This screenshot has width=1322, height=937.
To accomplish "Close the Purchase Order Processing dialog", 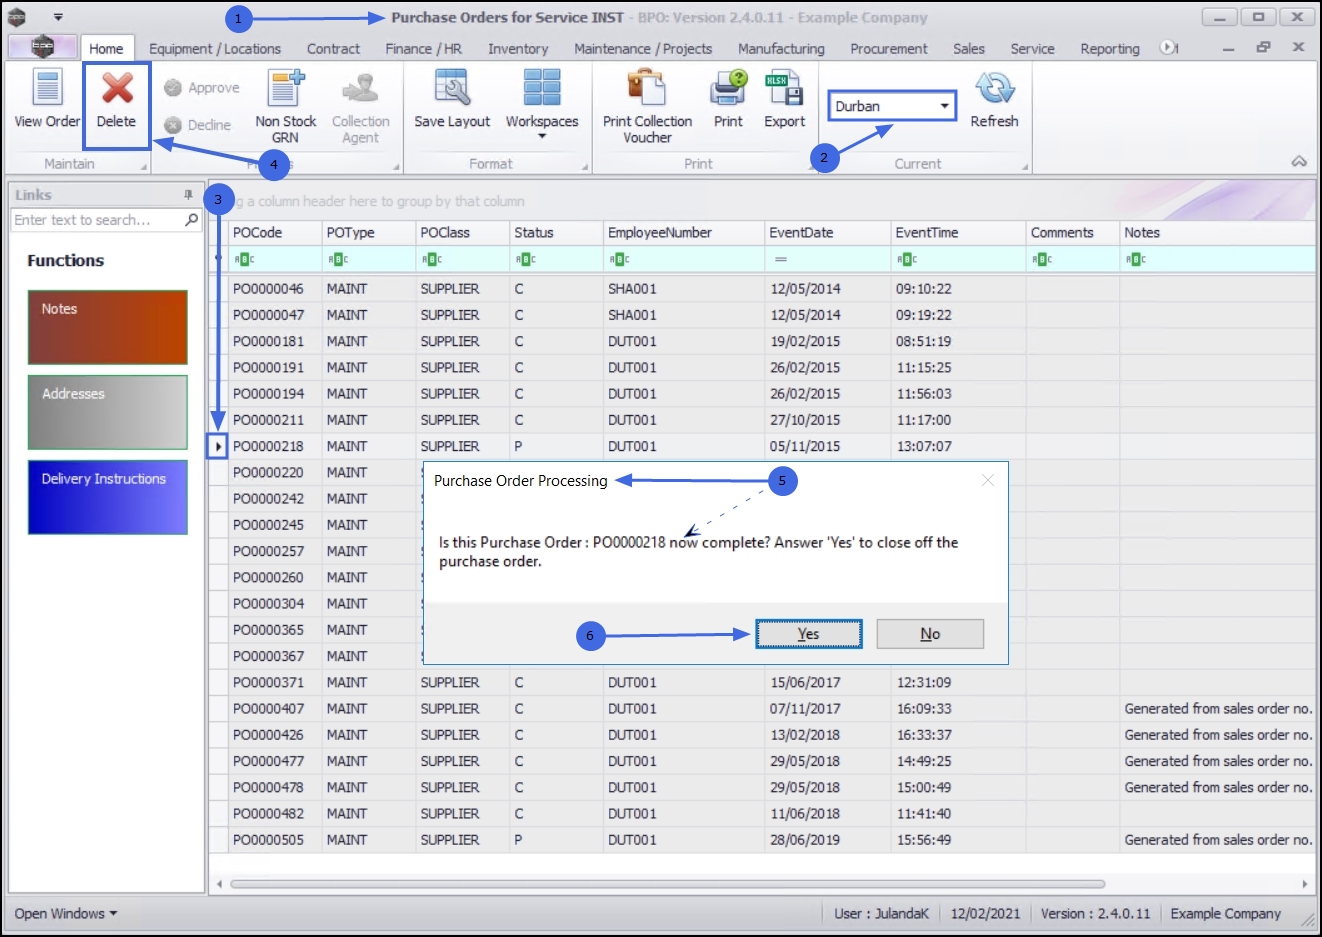I will click(x=988, y=480).
